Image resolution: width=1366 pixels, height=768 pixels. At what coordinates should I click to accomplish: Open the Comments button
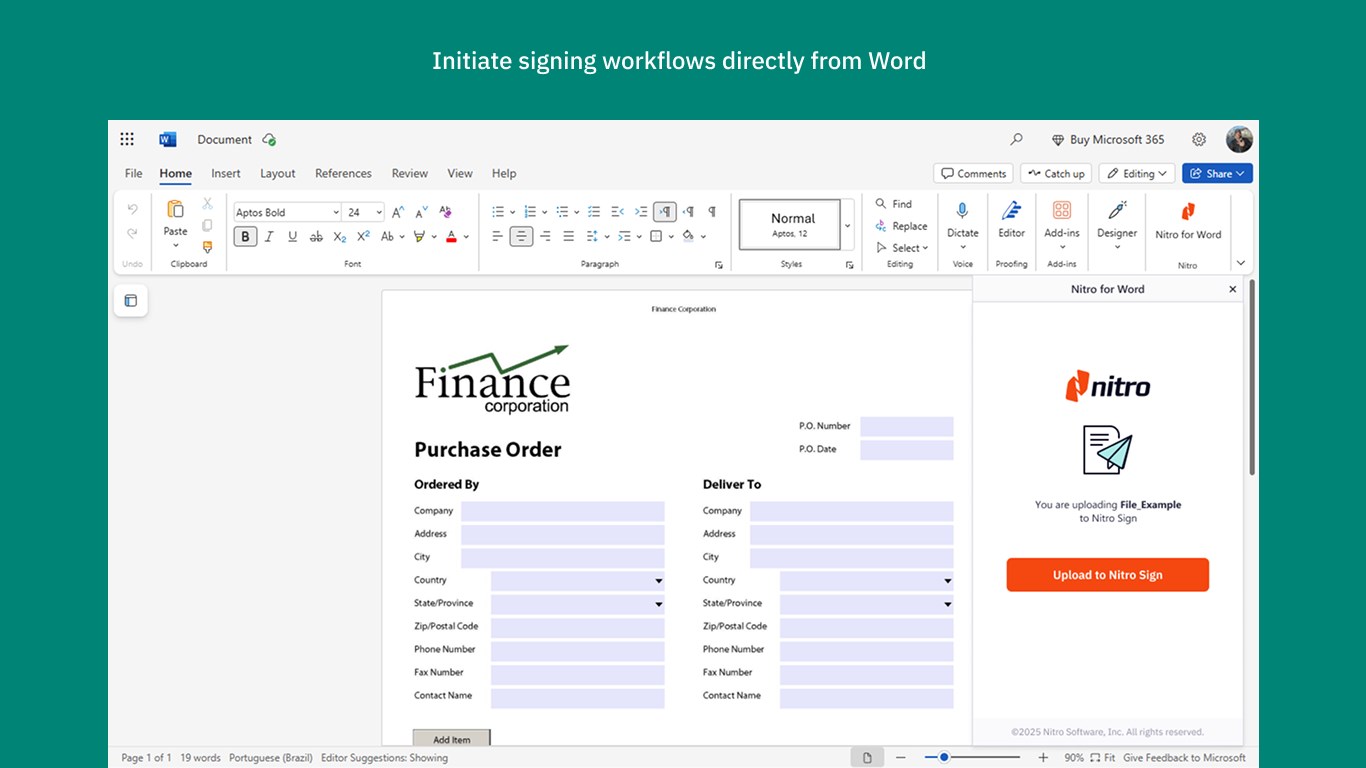(x=973, y=173)
